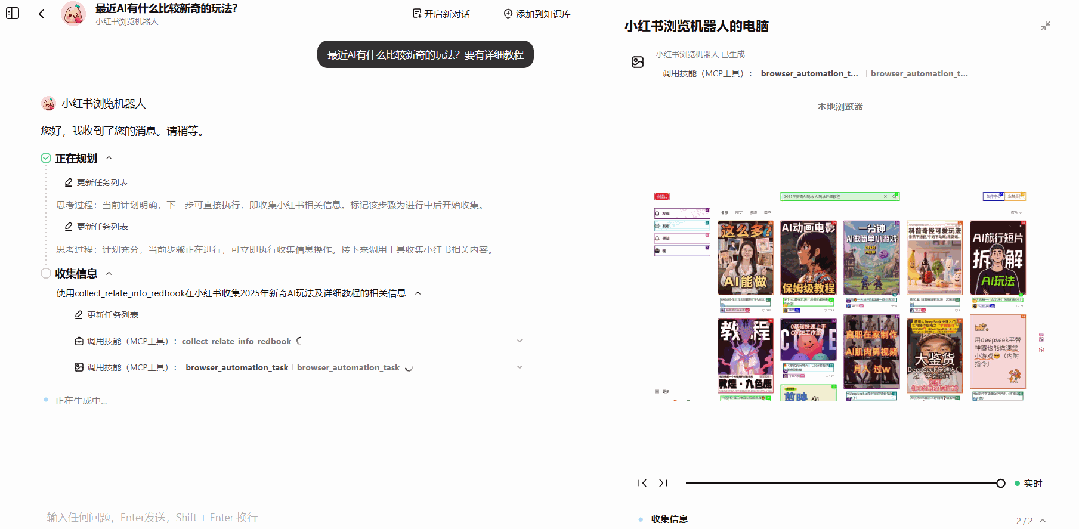Open the AI能做 post thumbnail in the preview
Image resolution: width=1079 pixels, height=529 pixels.
[745, 258]
